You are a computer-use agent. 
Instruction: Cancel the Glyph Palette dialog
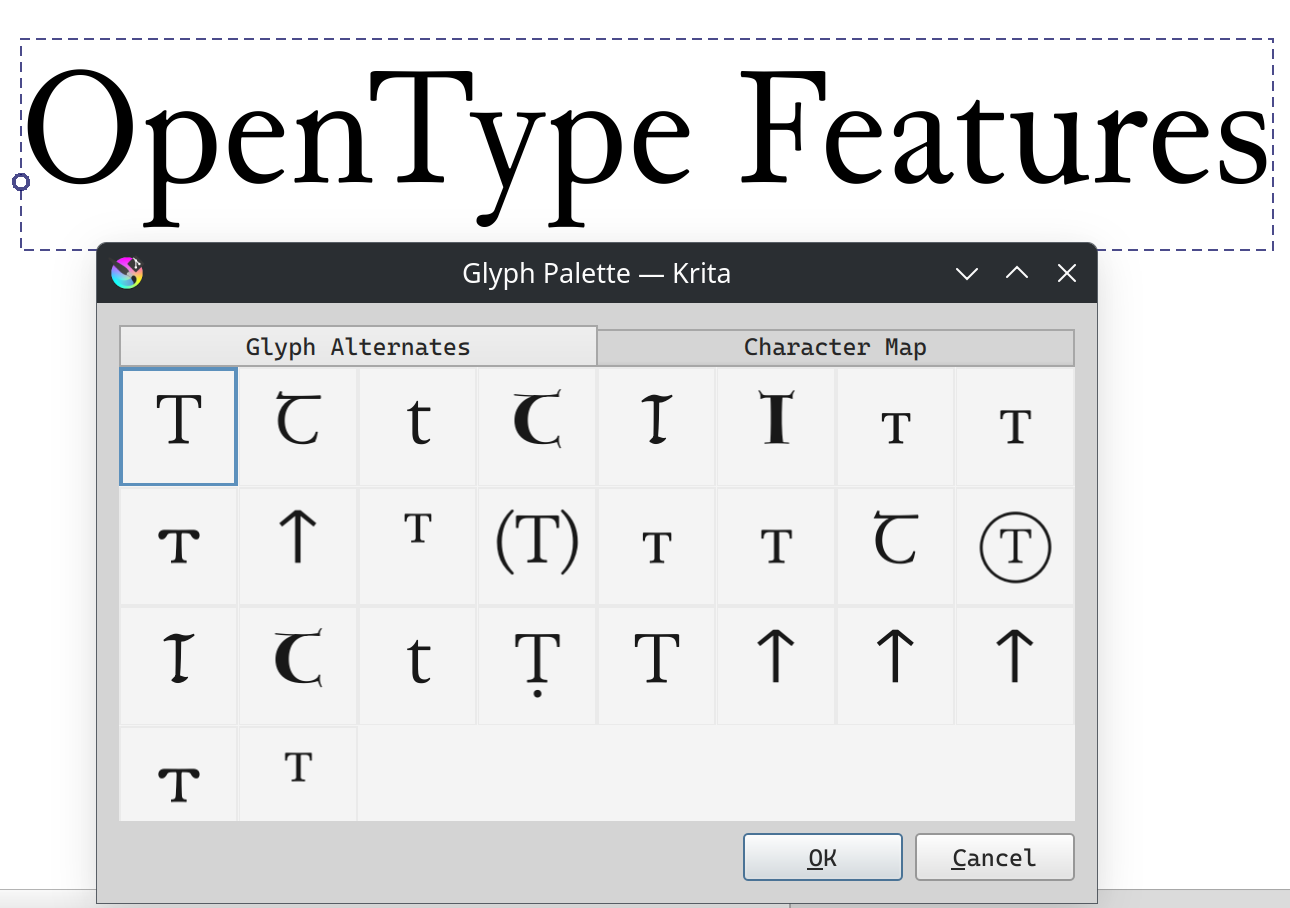coord(994,858)
